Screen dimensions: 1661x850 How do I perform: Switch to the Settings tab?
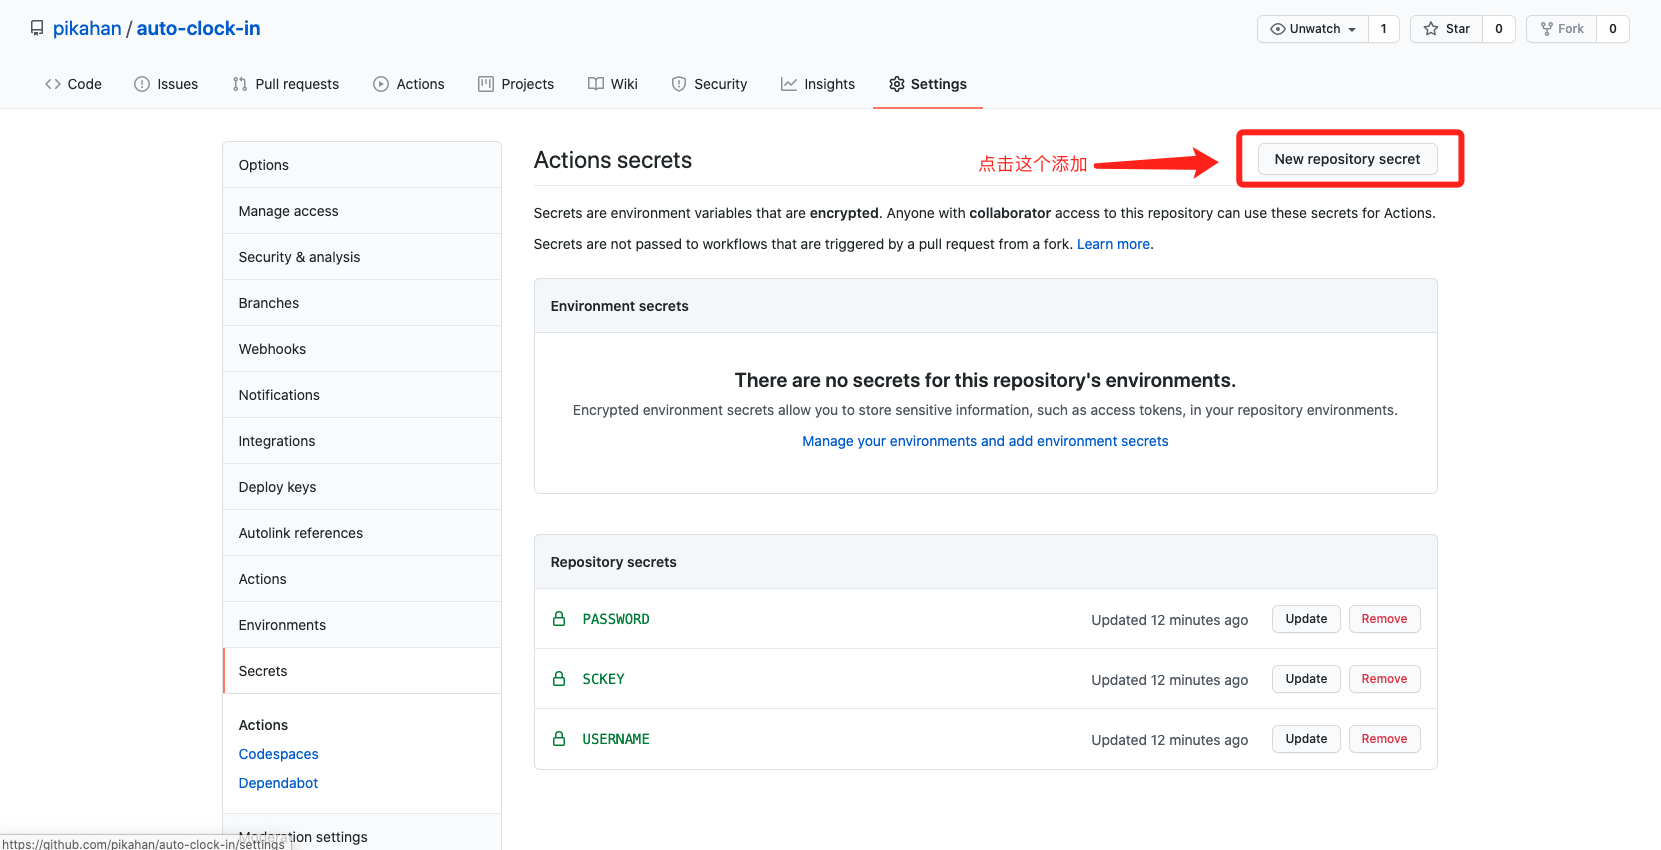click(928, 84)
